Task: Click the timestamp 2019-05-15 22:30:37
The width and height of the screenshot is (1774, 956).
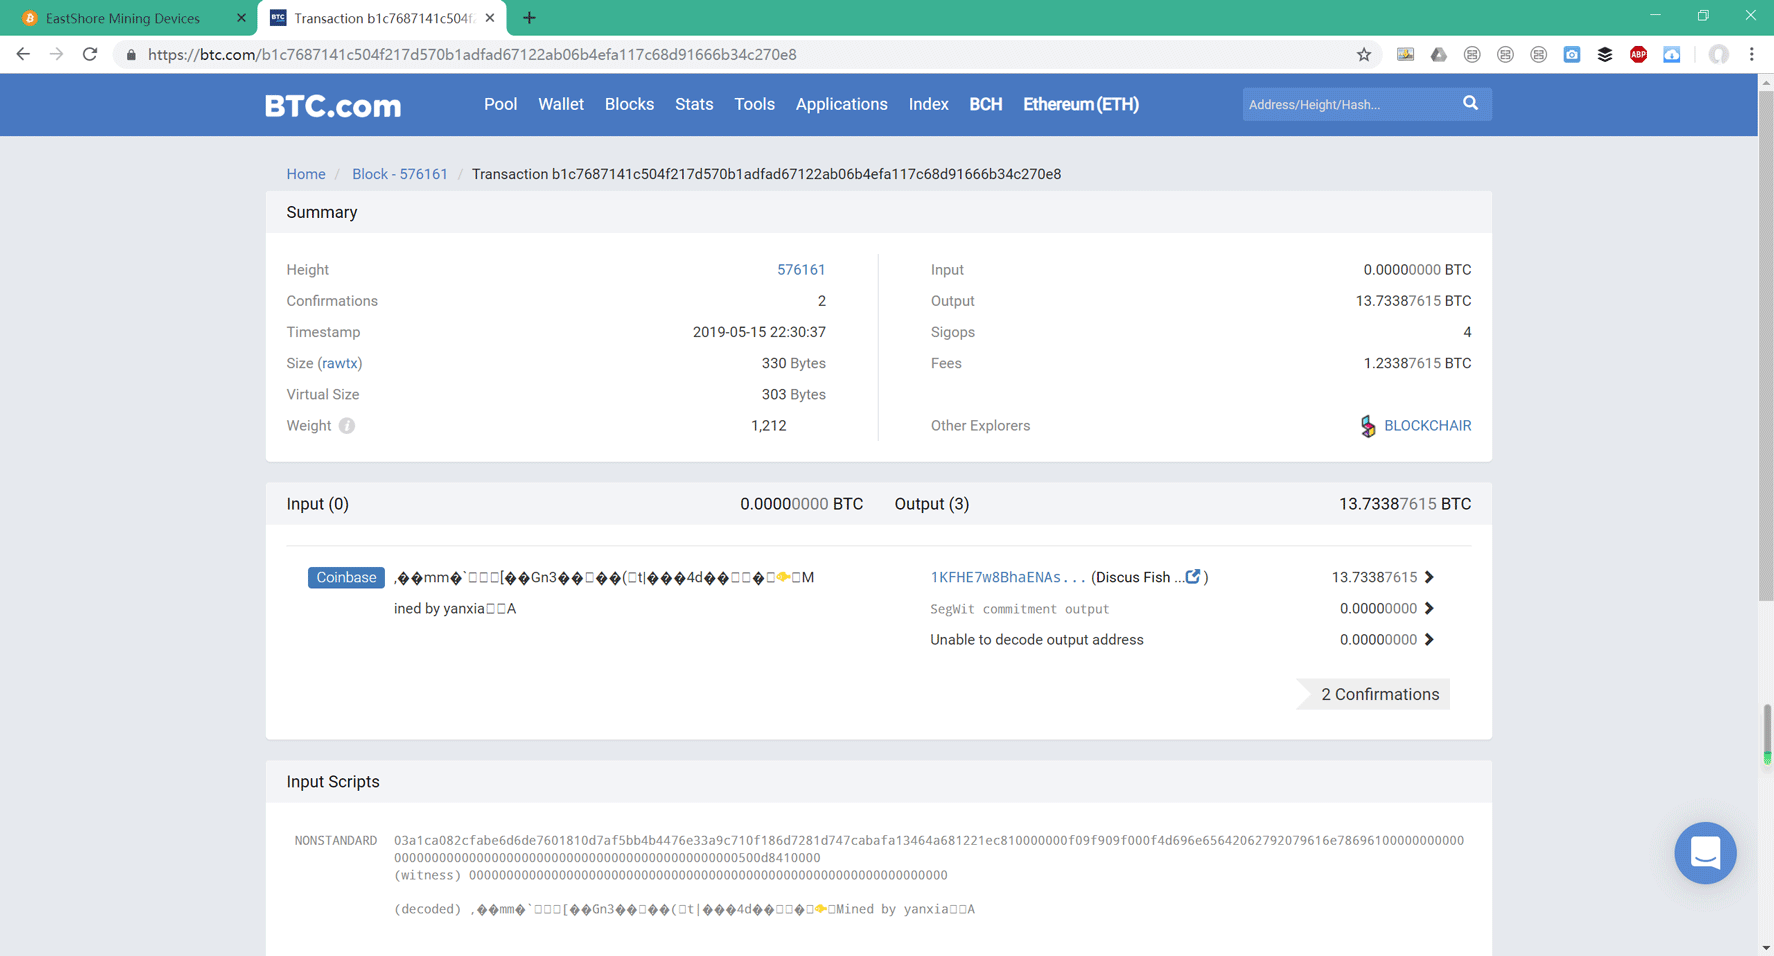Action: [x=759, y=332]
